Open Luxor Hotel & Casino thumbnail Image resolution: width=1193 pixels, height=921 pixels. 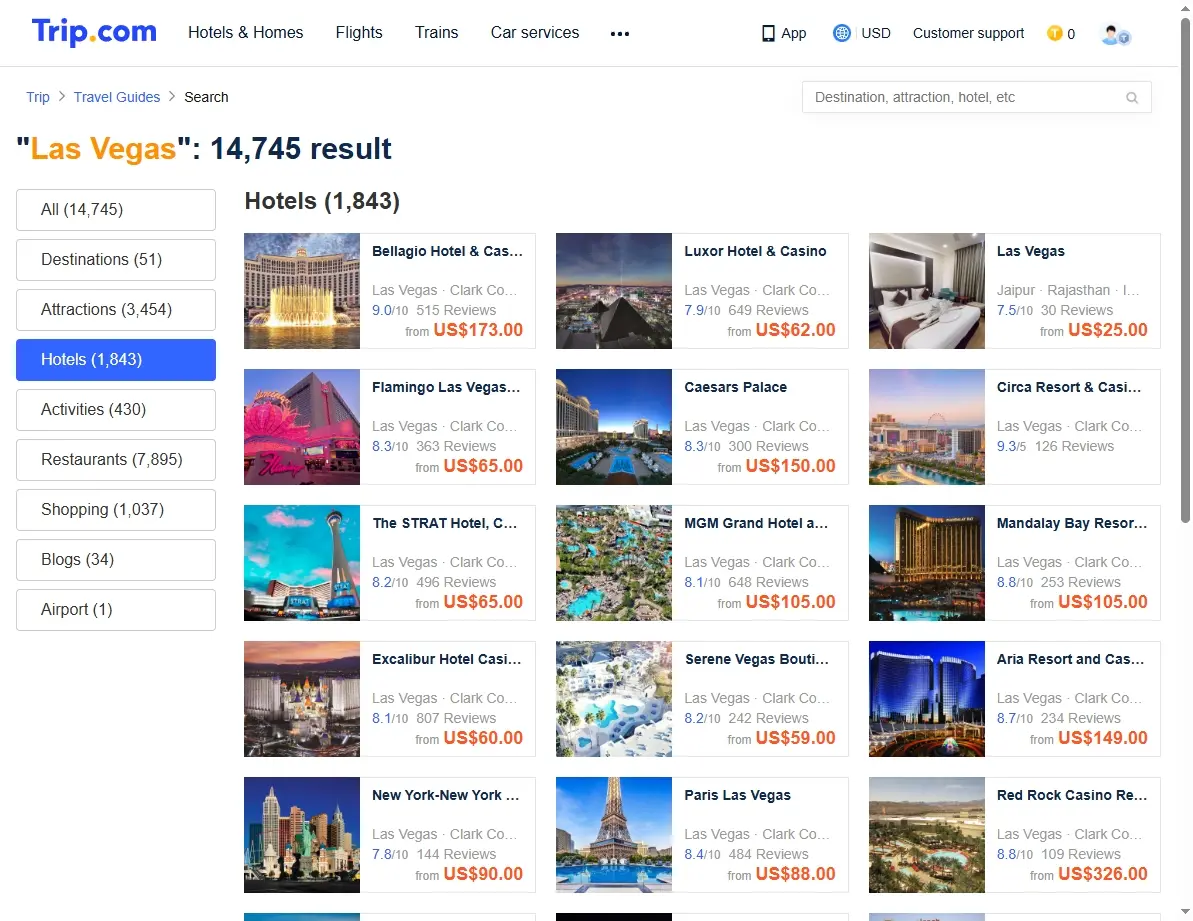(614, 291)
